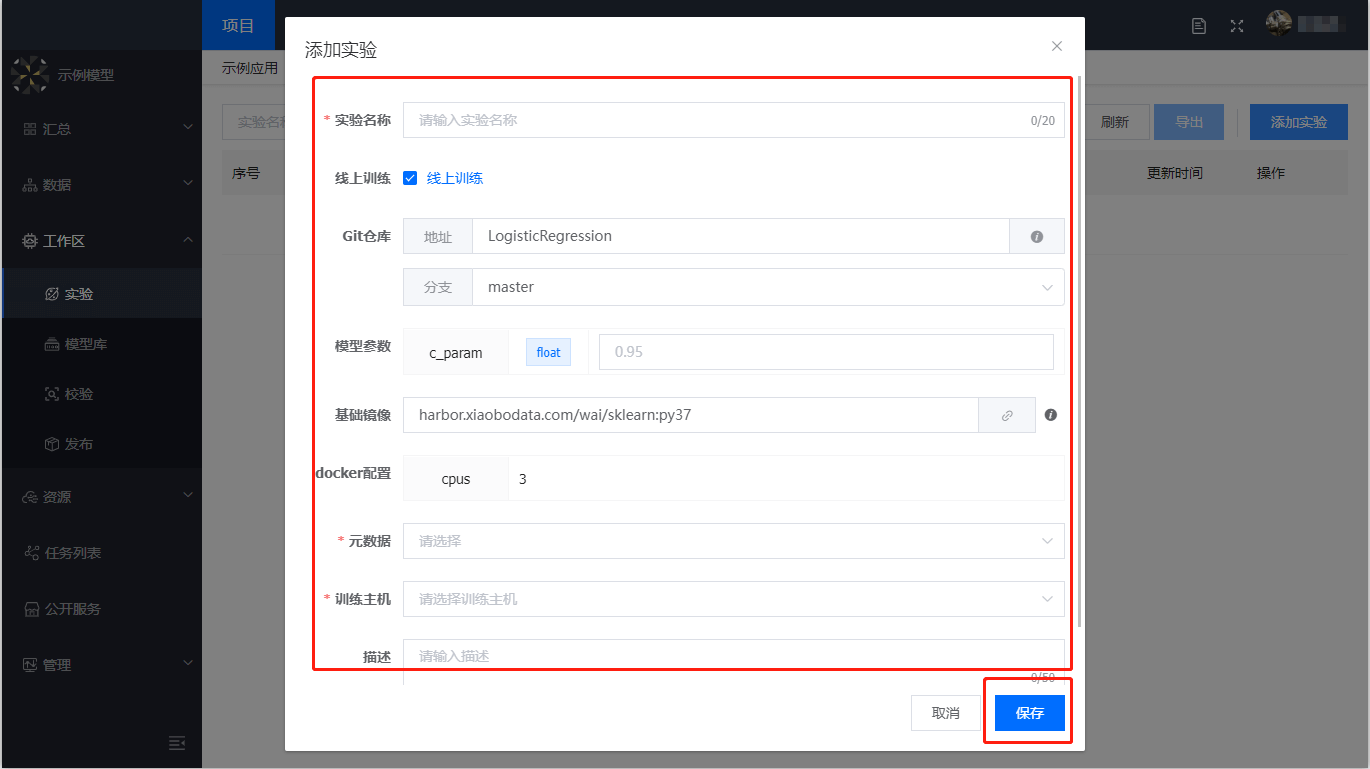Image resolution: width=1370 pixels, height=769 pixels.
Task: Click the 模型库 sidebar icon
Action: point(52,344)
